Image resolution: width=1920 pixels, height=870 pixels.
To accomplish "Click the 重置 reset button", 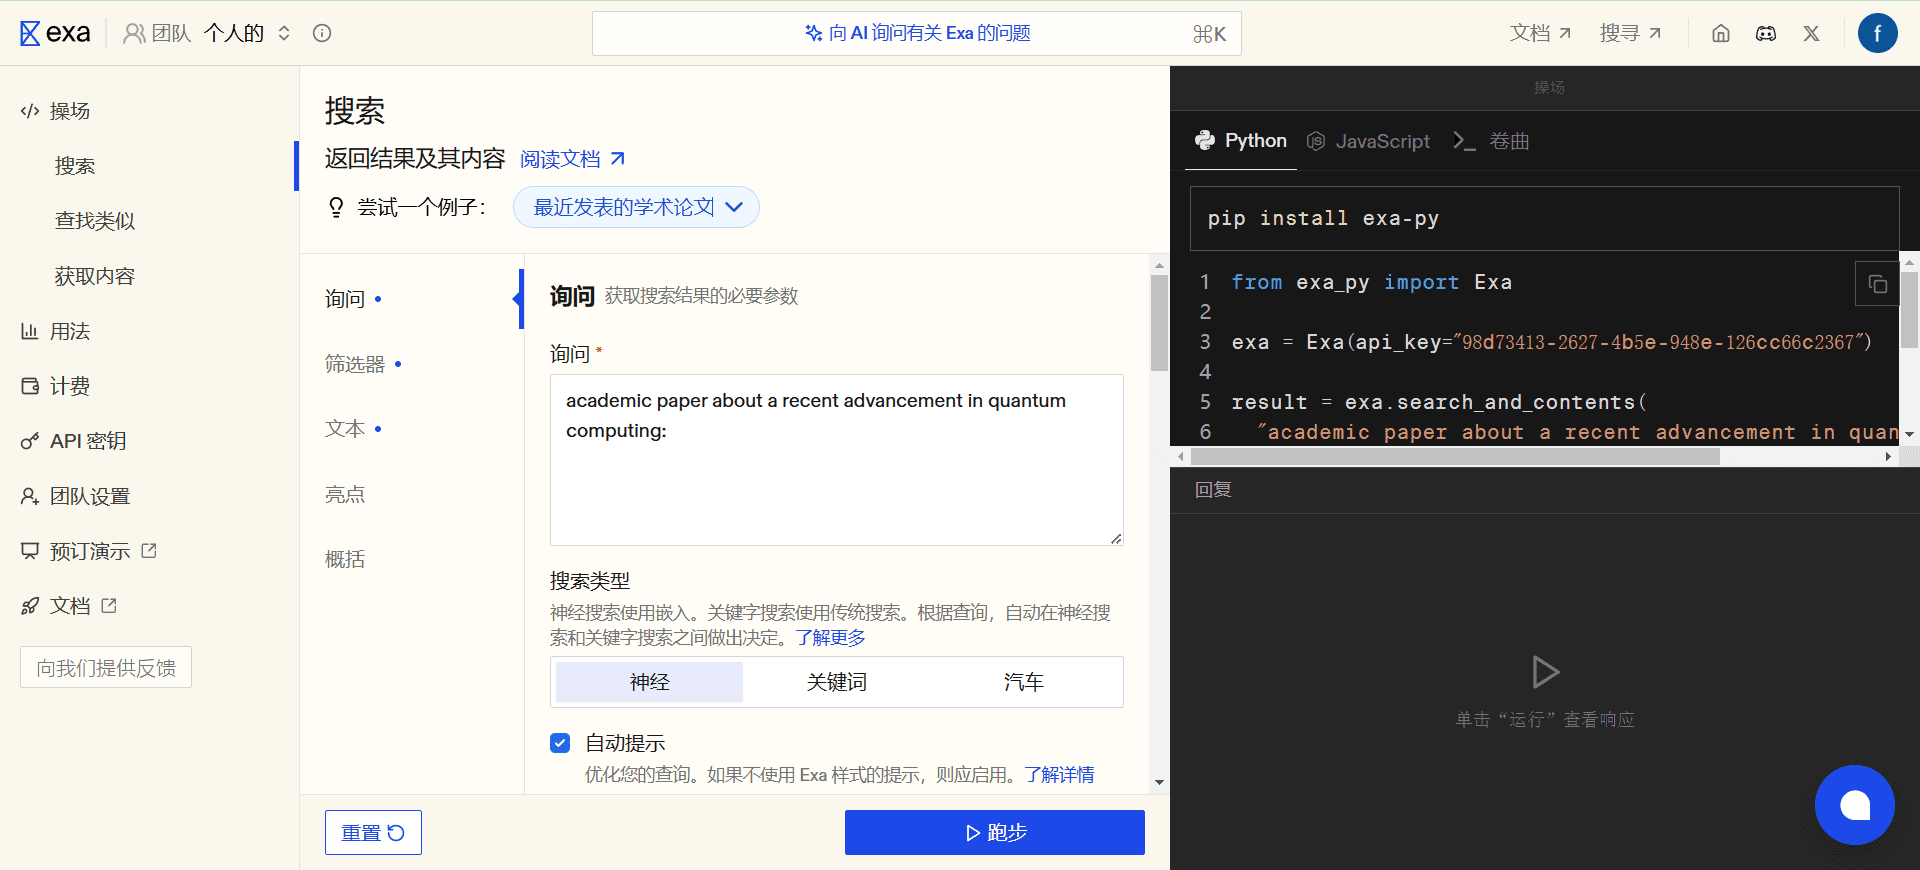I will click(373, 832).
